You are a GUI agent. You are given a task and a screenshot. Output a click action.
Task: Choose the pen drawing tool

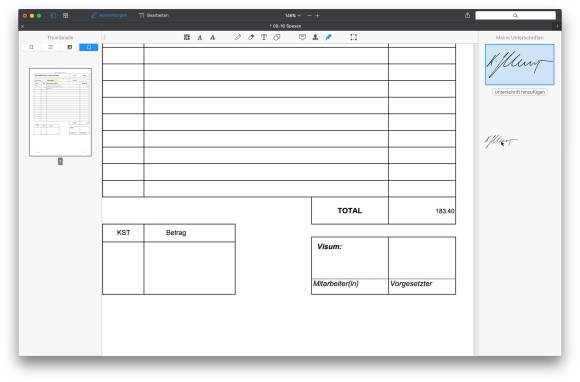tap(238, 37)
